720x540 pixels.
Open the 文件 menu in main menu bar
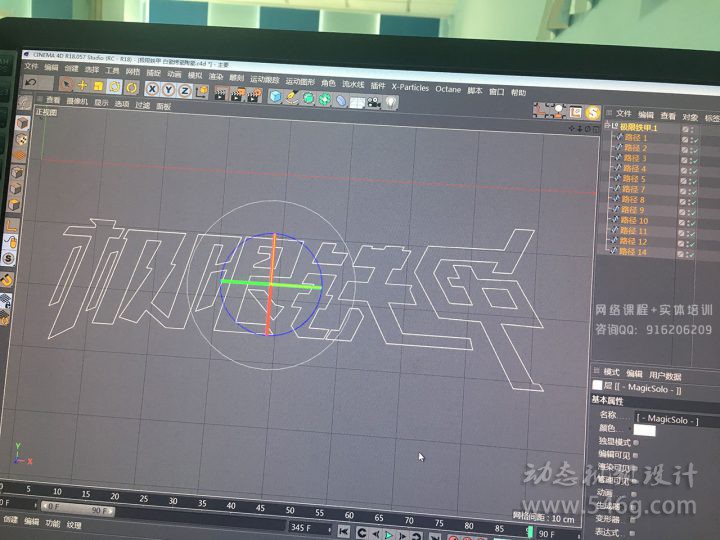(x=31, y=67)
